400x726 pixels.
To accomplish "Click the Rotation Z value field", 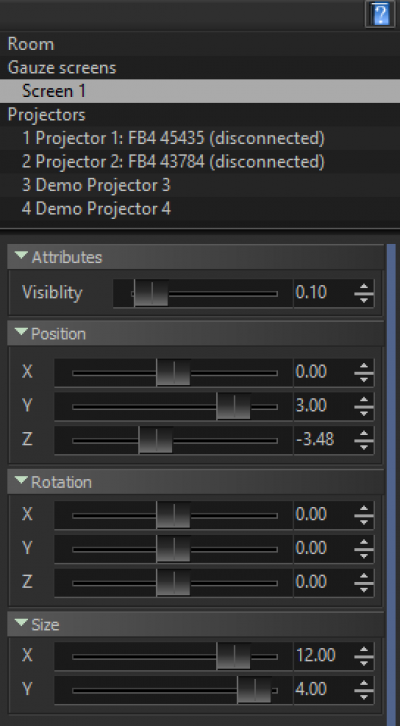I will click(x=324, y=582).
